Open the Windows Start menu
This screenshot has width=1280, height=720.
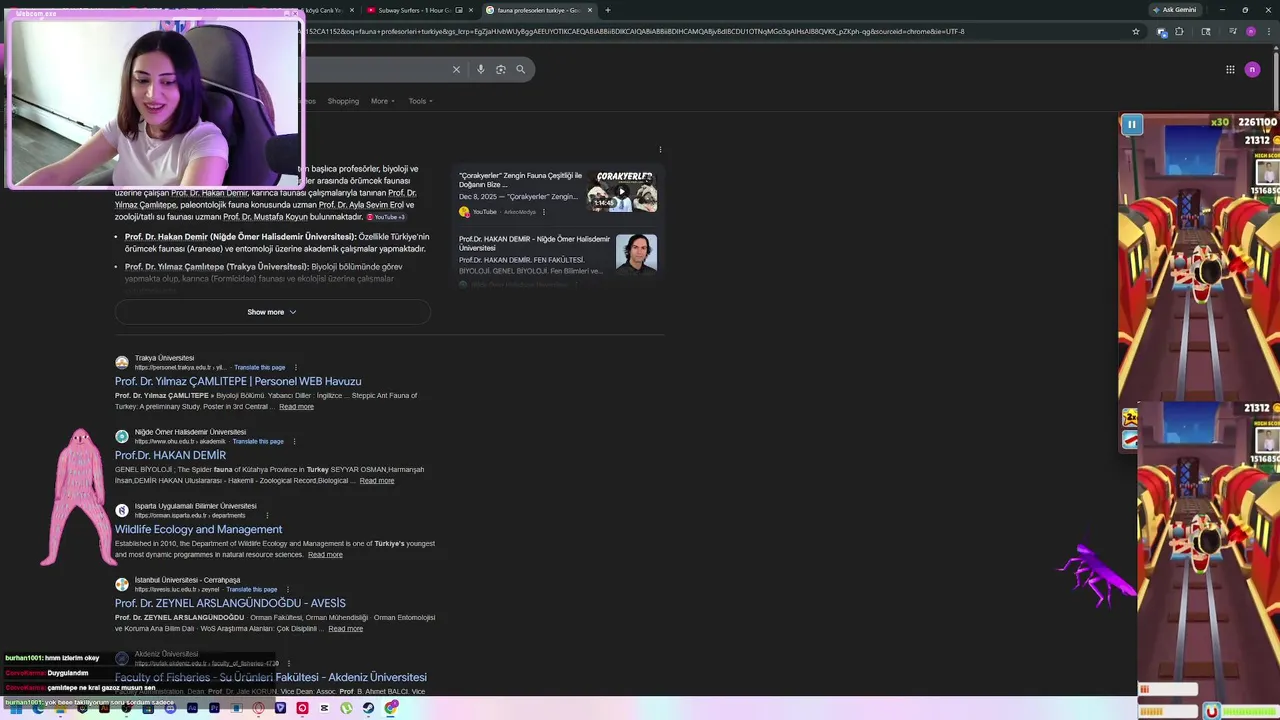[x=14, y=708]
